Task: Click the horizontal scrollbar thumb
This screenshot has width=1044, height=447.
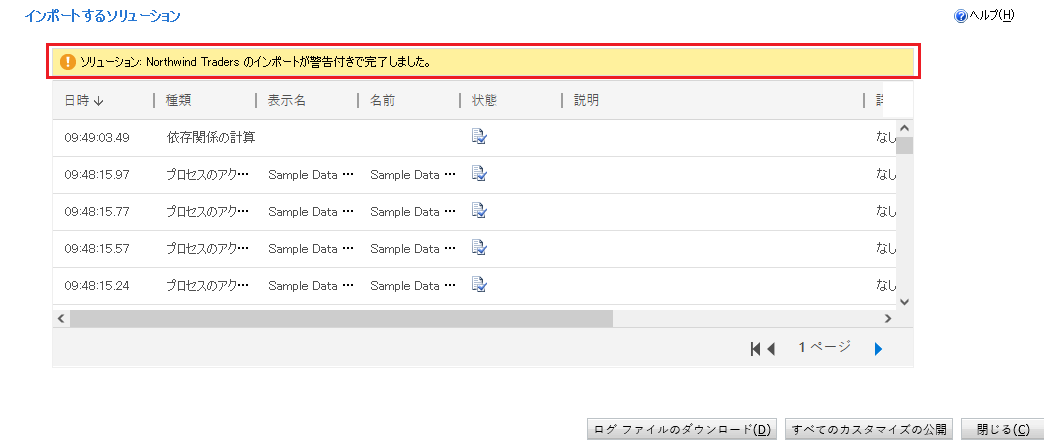Action: pos(342,319)
